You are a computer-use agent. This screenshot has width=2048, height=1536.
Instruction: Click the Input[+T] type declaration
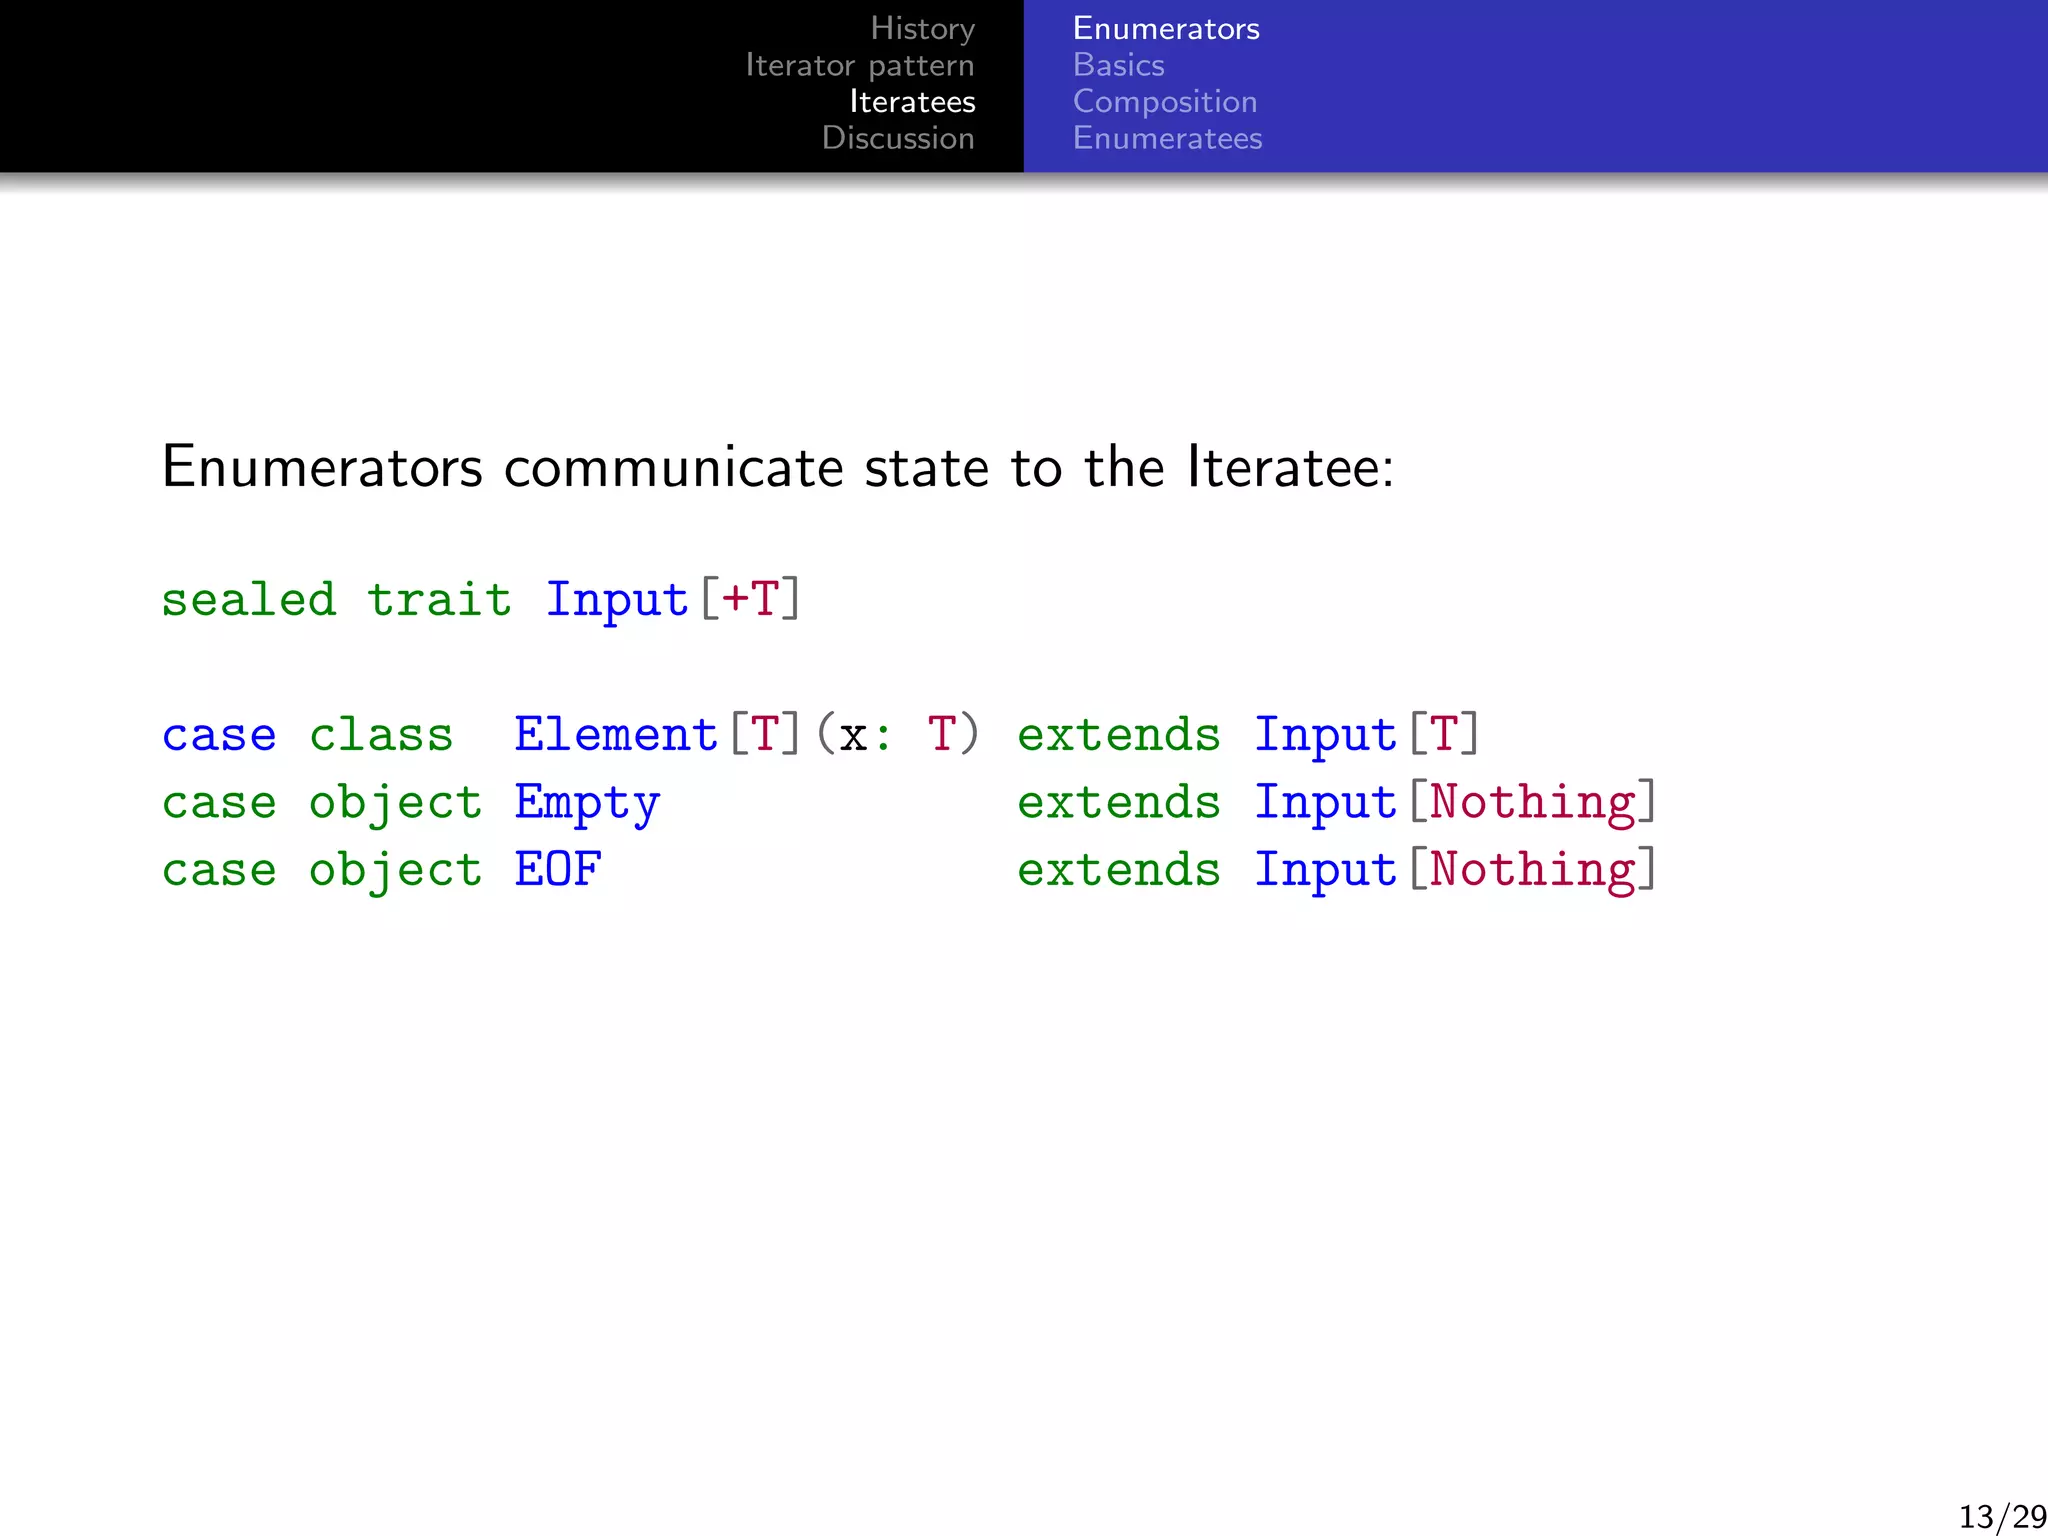pos(673,600)
